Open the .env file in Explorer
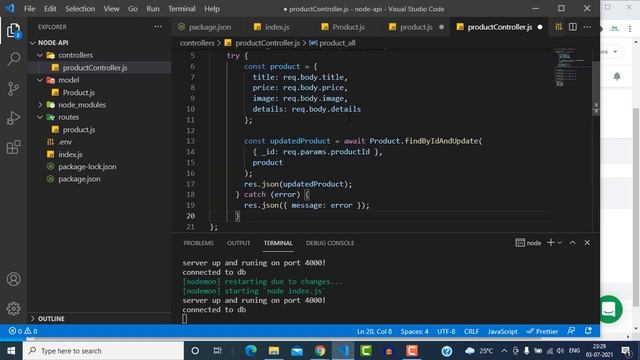This screenshot has height=360, width=640. pos(65,142)
